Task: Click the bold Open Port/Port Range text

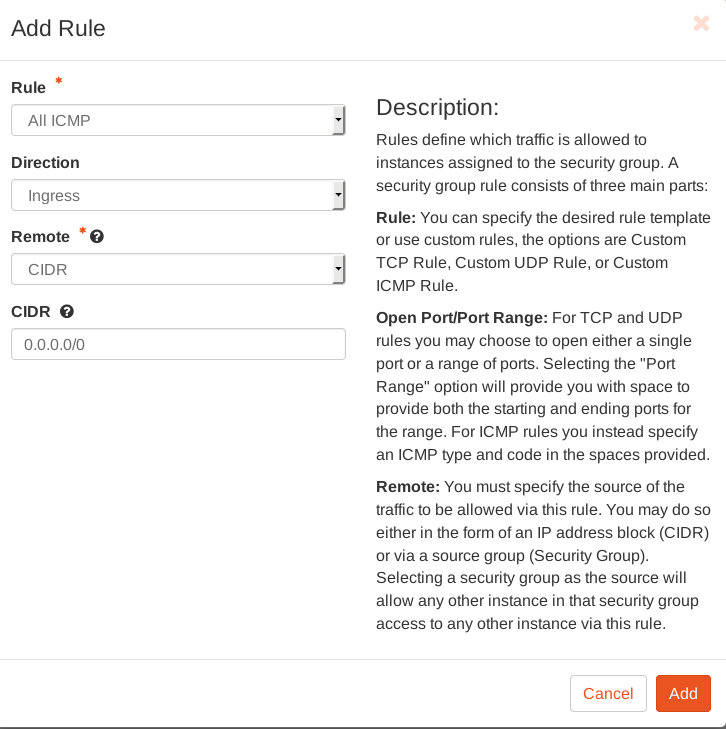Action: click(462, 318)
